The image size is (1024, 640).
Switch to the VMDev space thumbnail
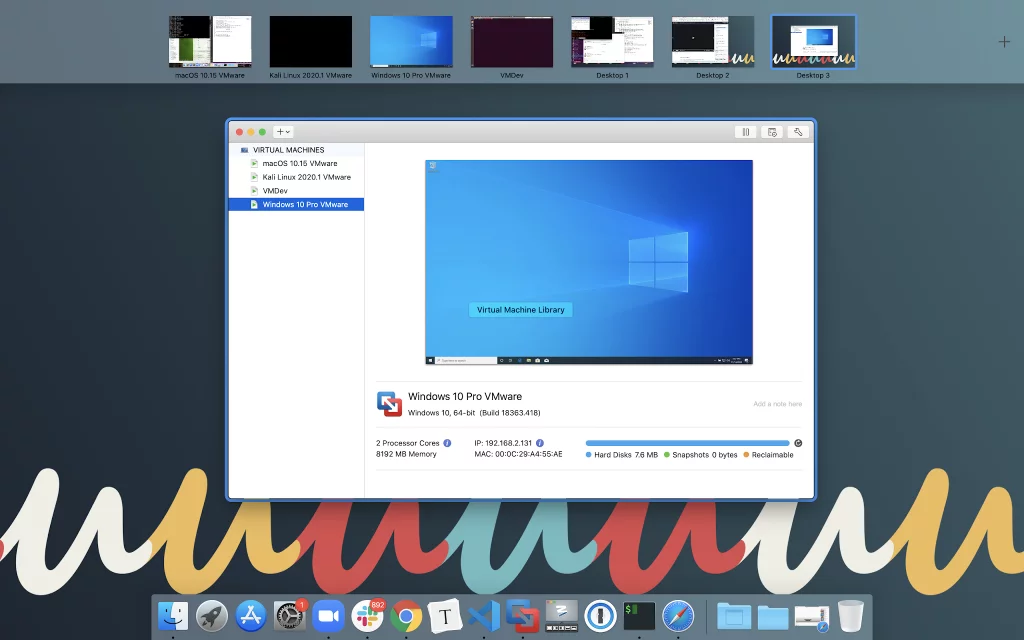512,42
